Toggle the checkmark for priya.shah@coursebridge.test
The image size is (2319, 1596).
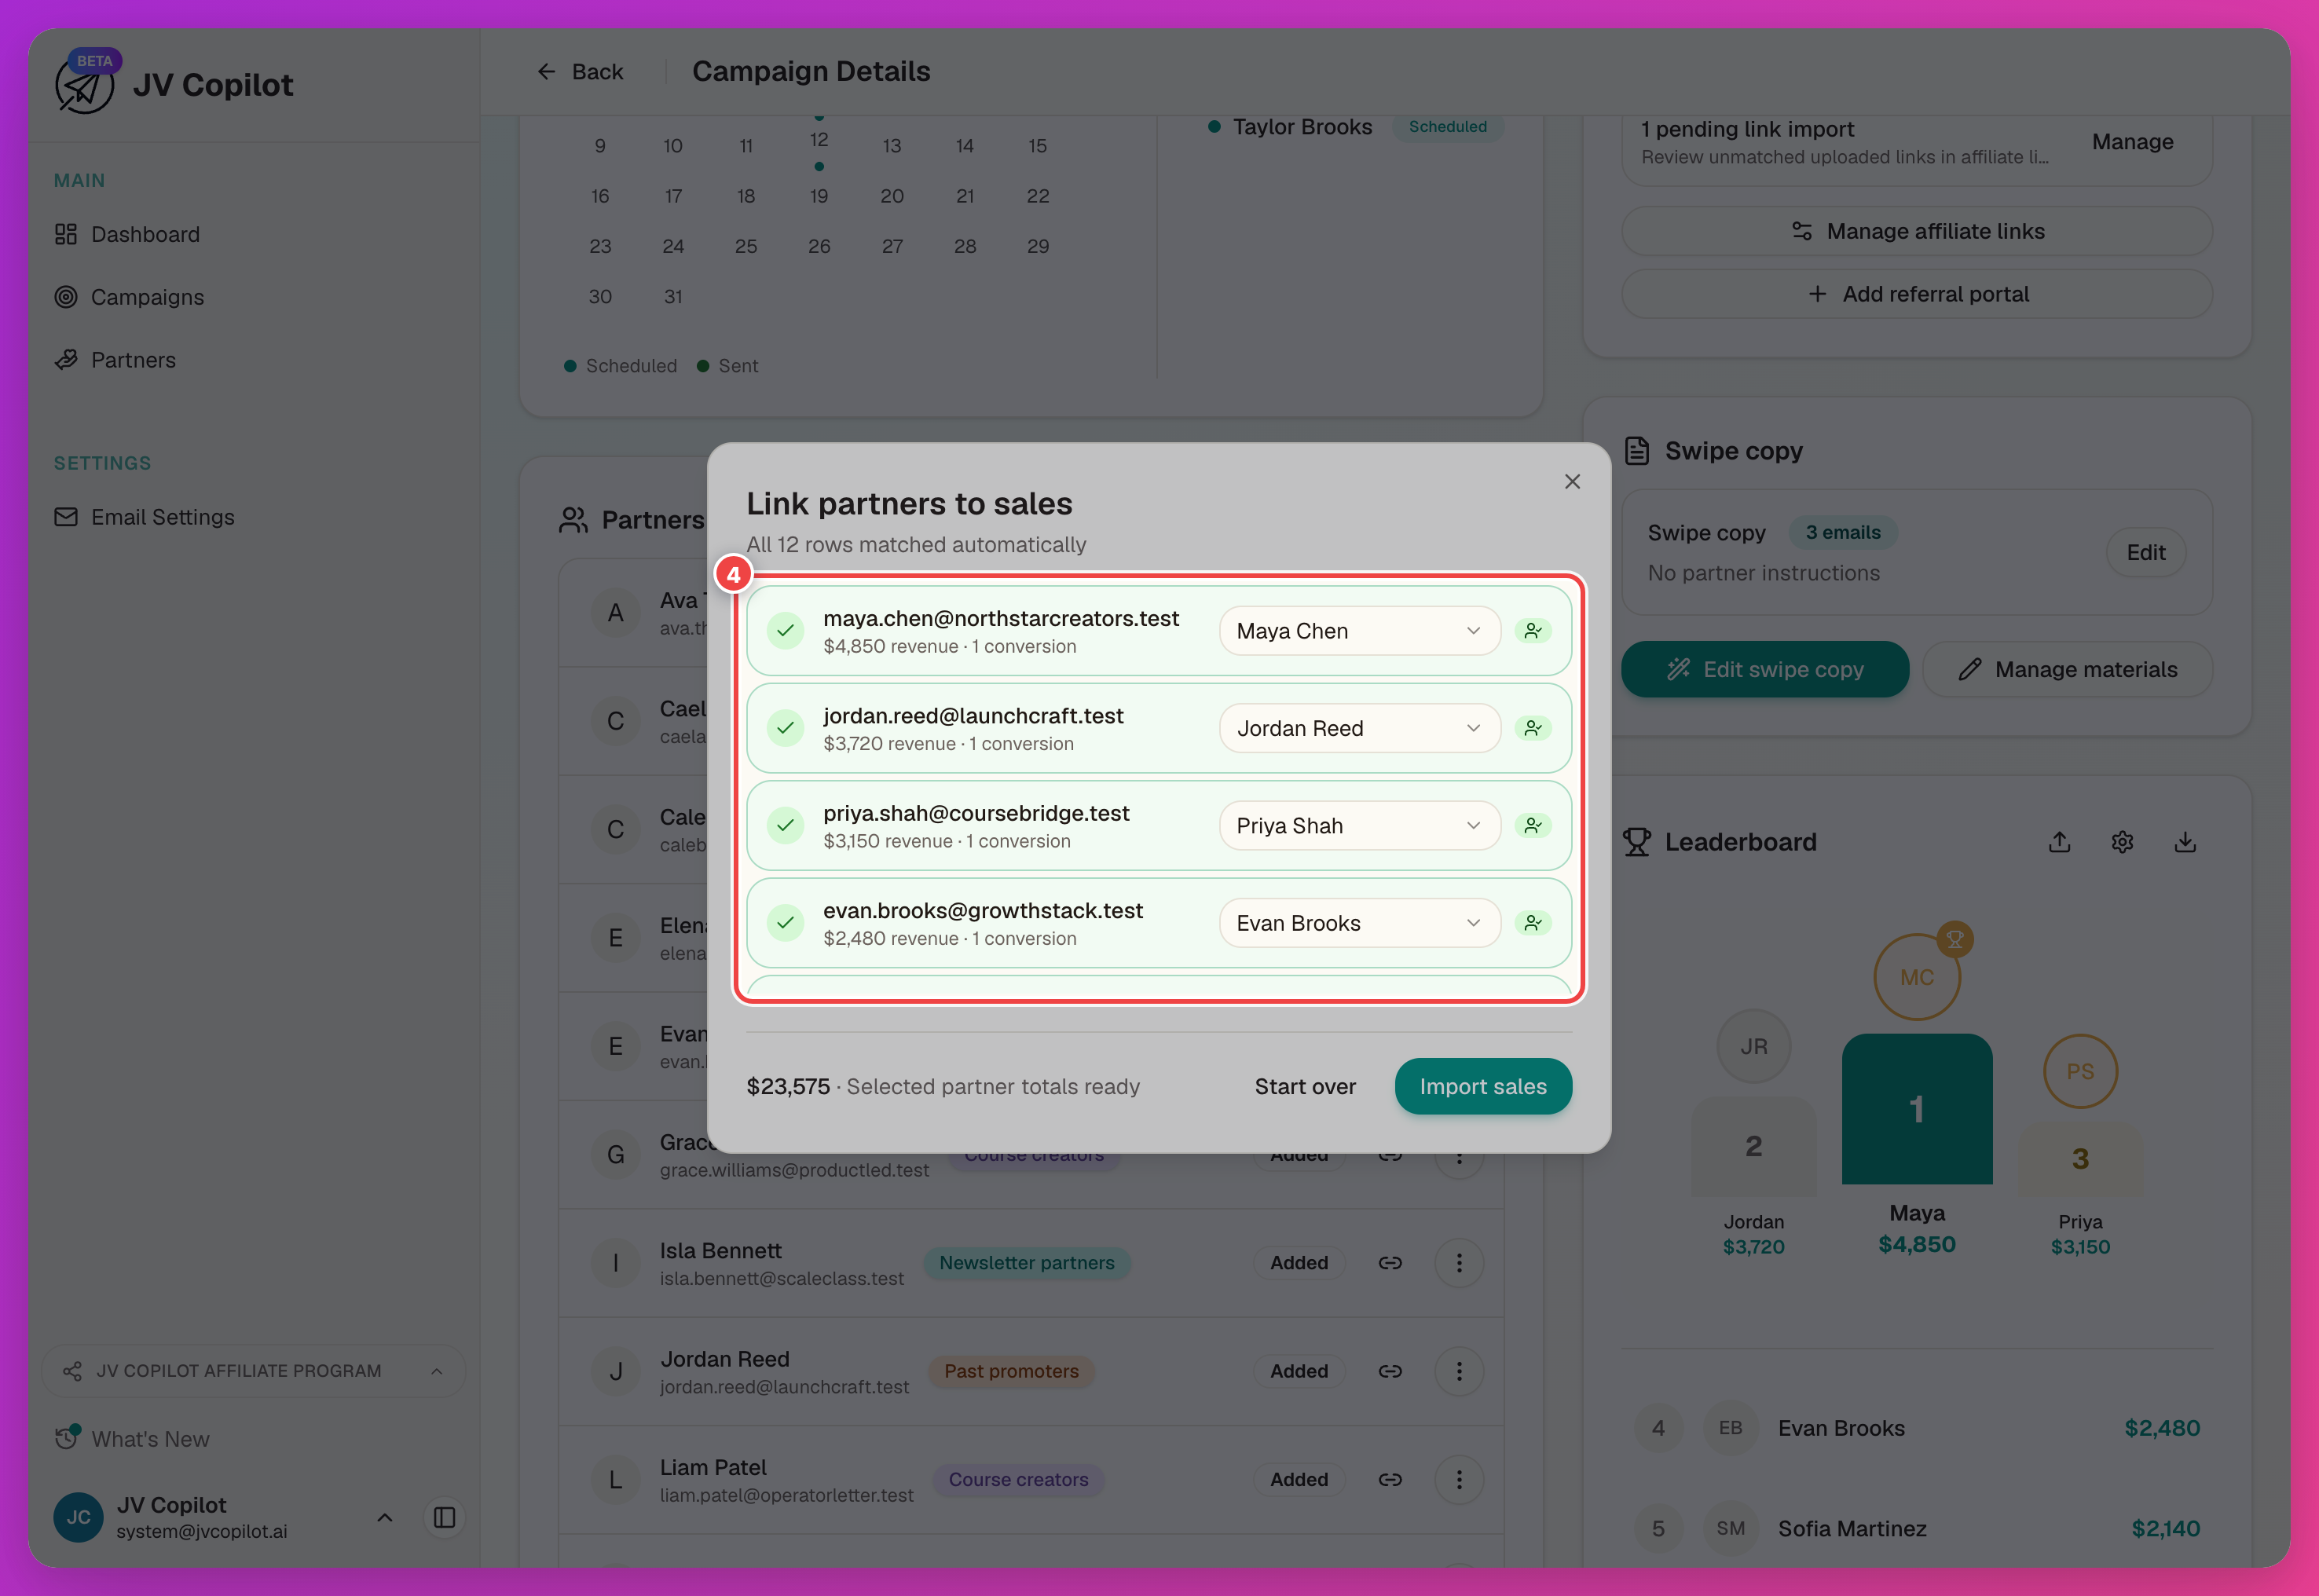pos(786,826)
